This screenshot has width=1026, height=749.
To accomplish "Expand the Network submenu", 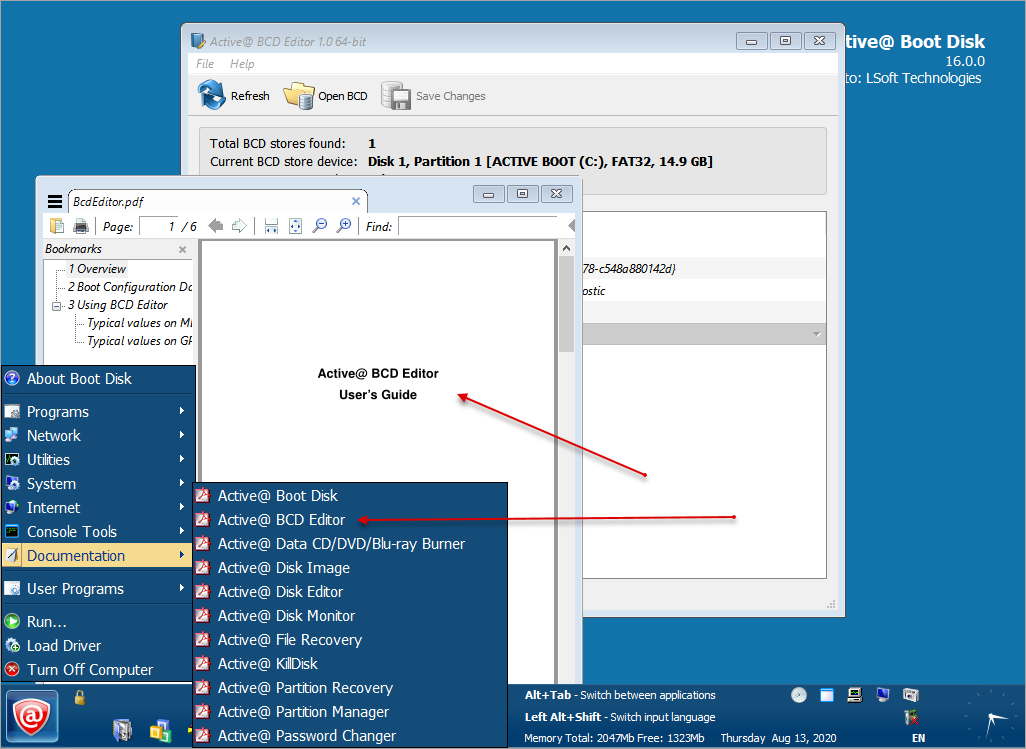I will coord(99,436).
